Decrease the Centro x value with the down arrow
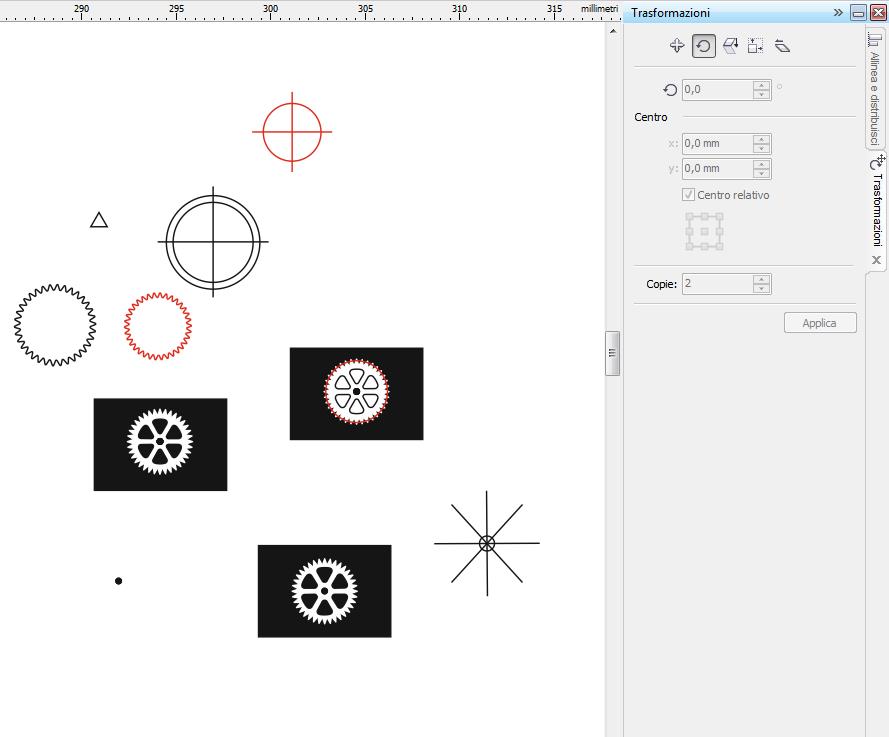Image resolution: width=889 pixels, height=737 pixels. pos(761,148)
